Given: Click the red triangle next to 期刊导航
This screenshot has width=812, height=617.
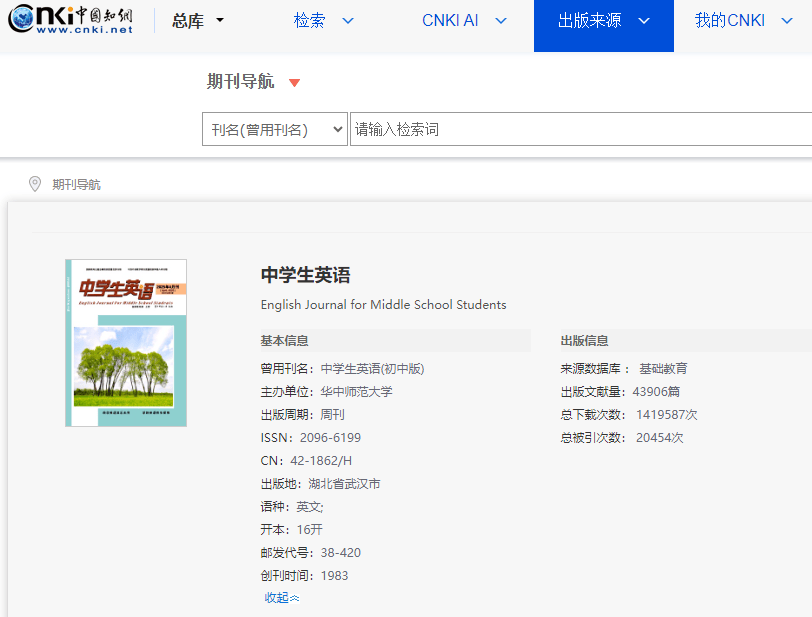Looking at the screenshot, I should pyautogui.click(x=294, y=83).
